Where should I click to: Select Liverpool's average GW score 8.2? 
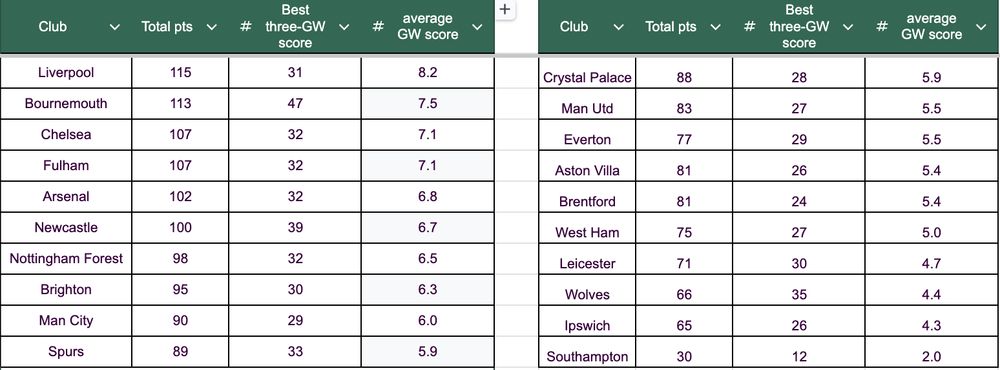point(427,73)
